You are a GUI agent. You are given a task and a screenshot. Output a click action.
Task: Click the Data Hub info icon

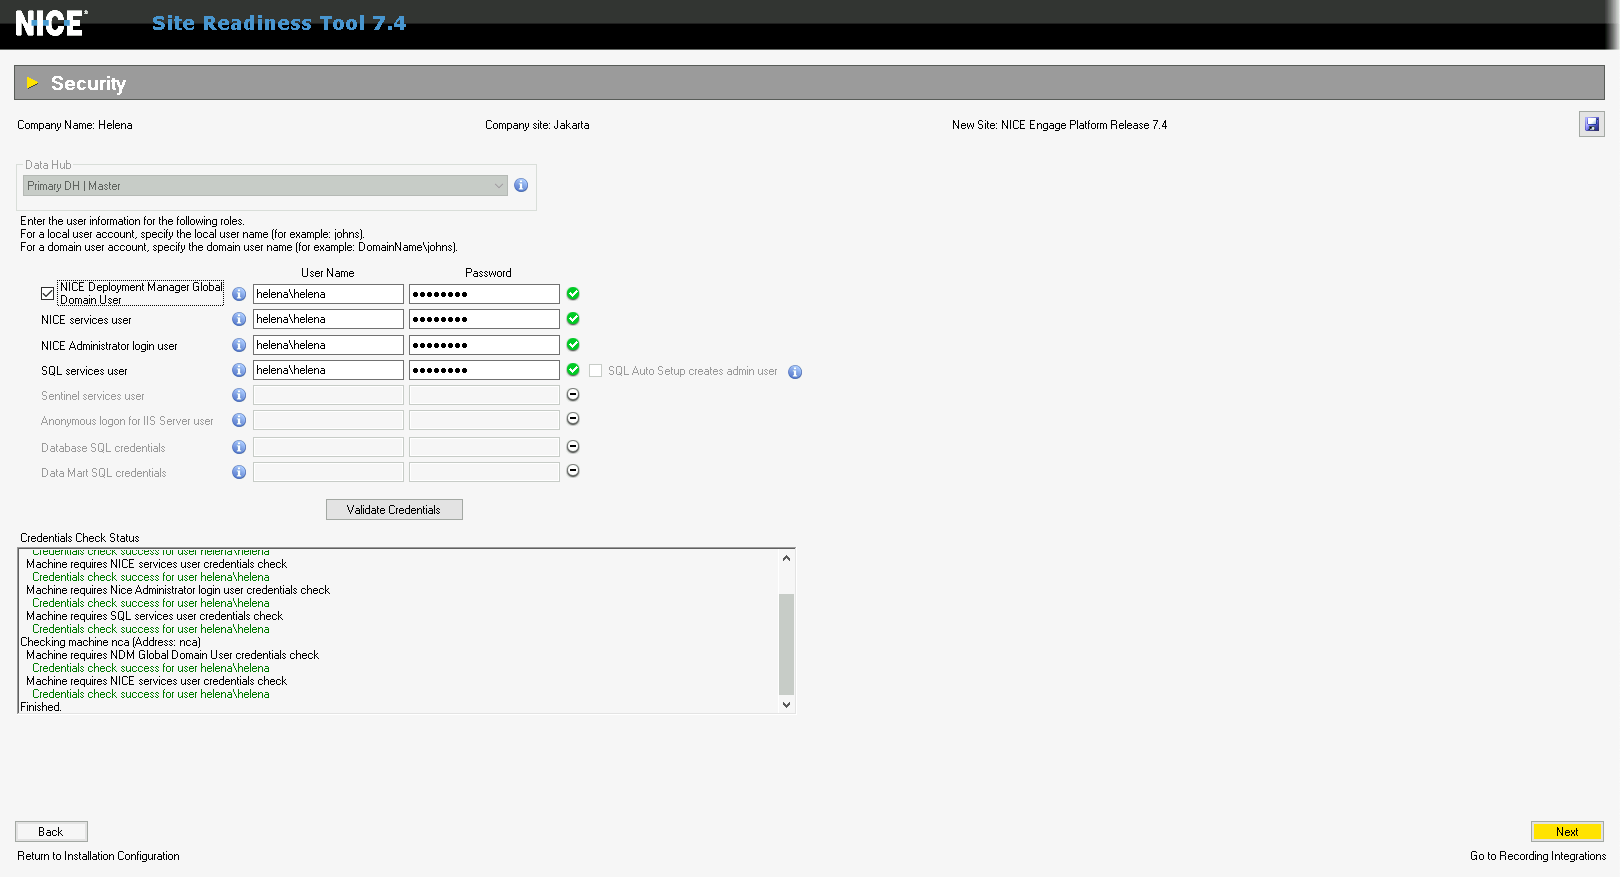click(x=521, y=185)
